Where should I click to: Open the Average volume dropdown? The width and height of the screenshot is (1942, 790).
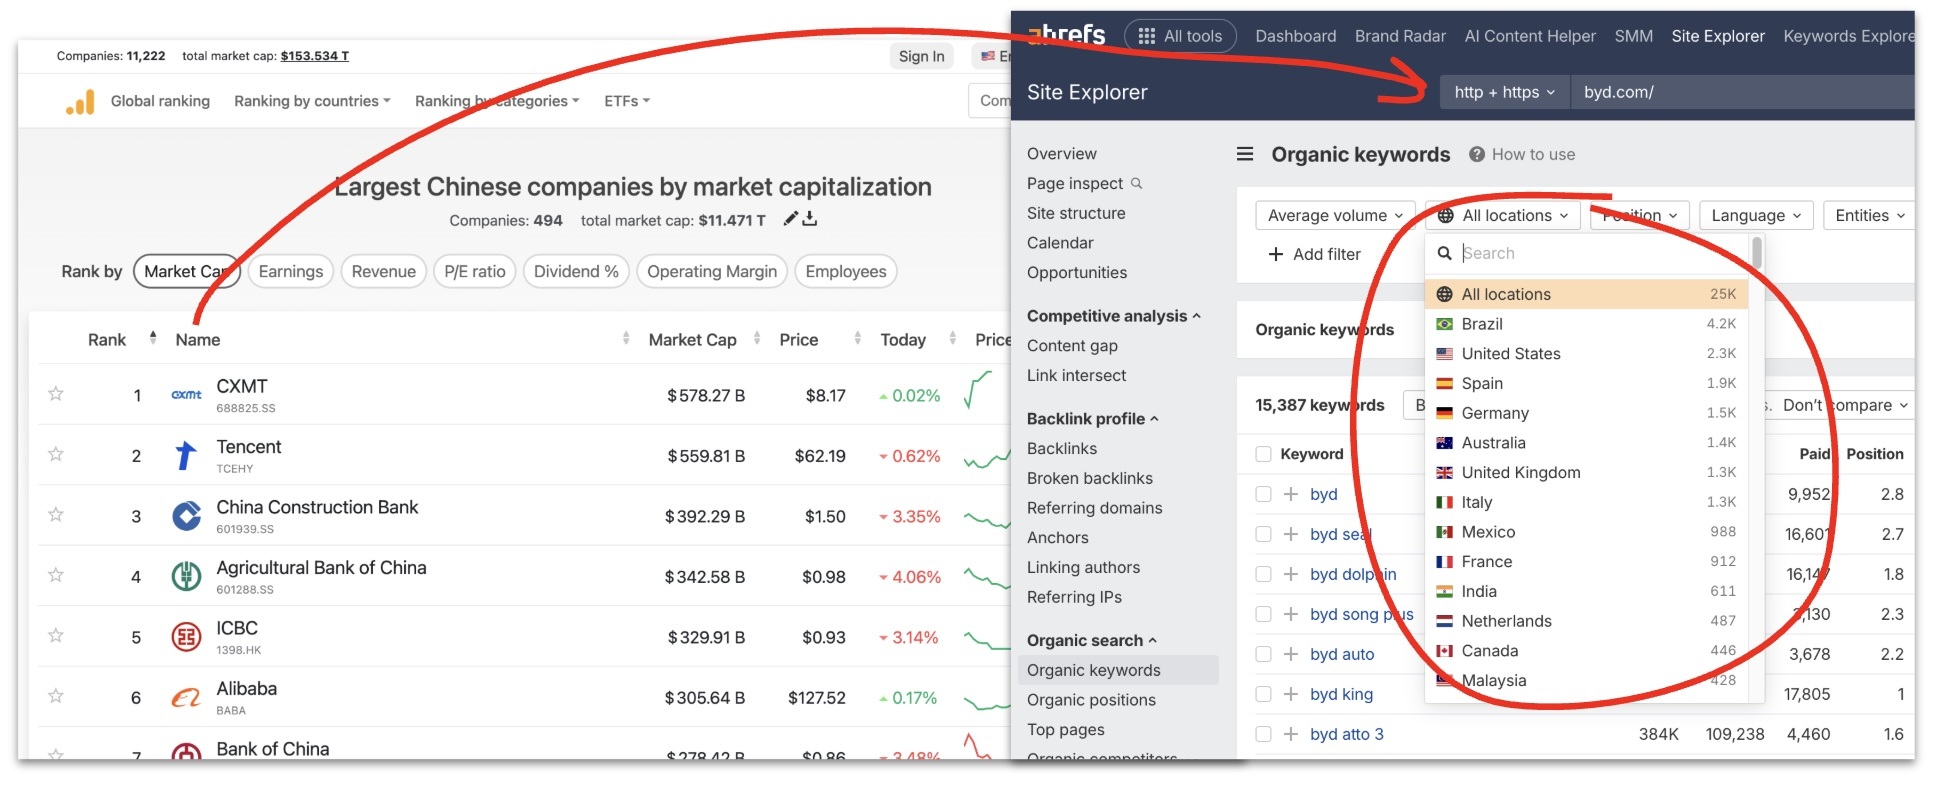point(1336,215)
